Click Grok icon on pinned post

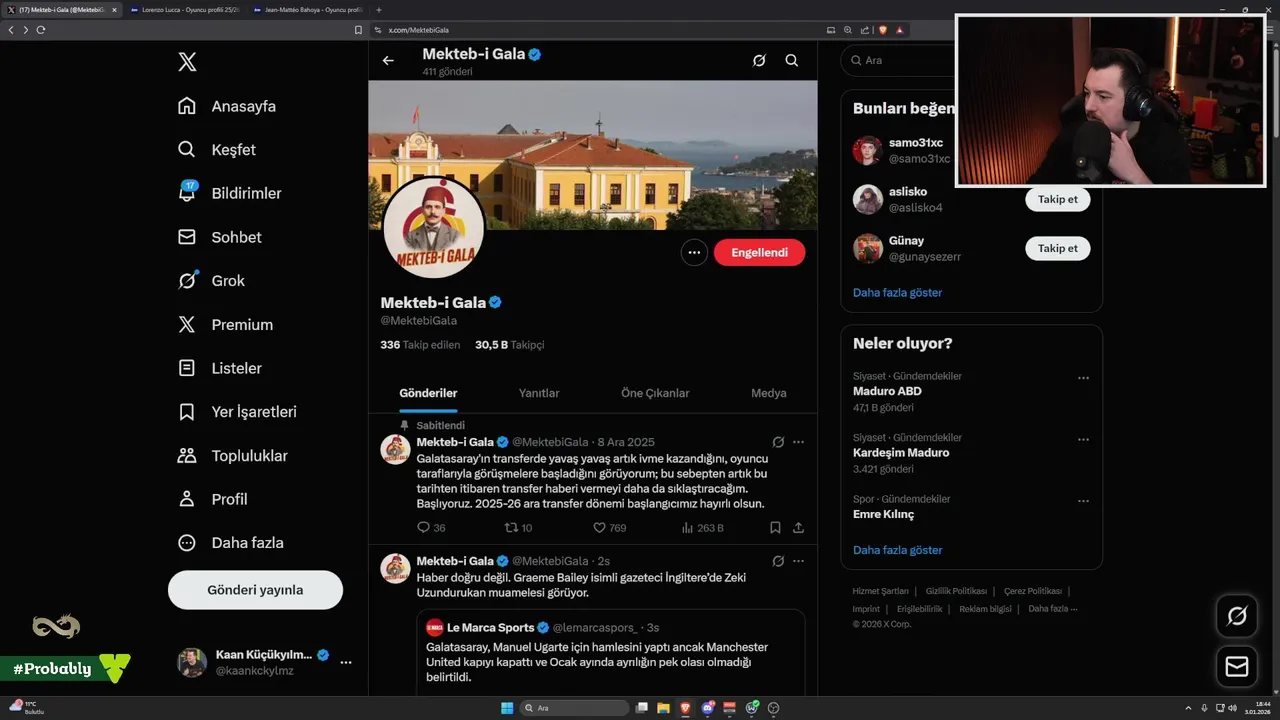coord(778,442)
